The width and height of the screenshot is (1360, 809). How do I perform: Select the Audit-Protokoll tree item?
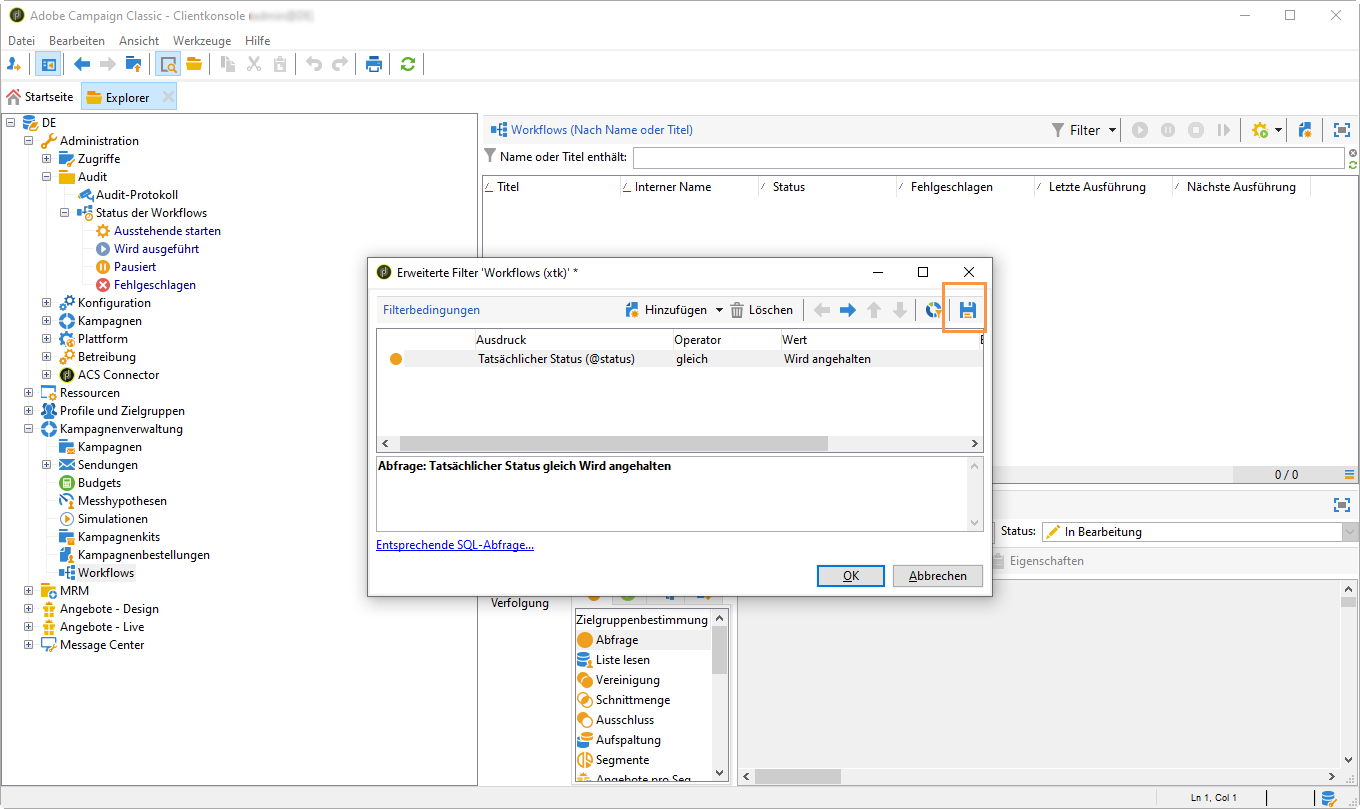tap(137, 195)
